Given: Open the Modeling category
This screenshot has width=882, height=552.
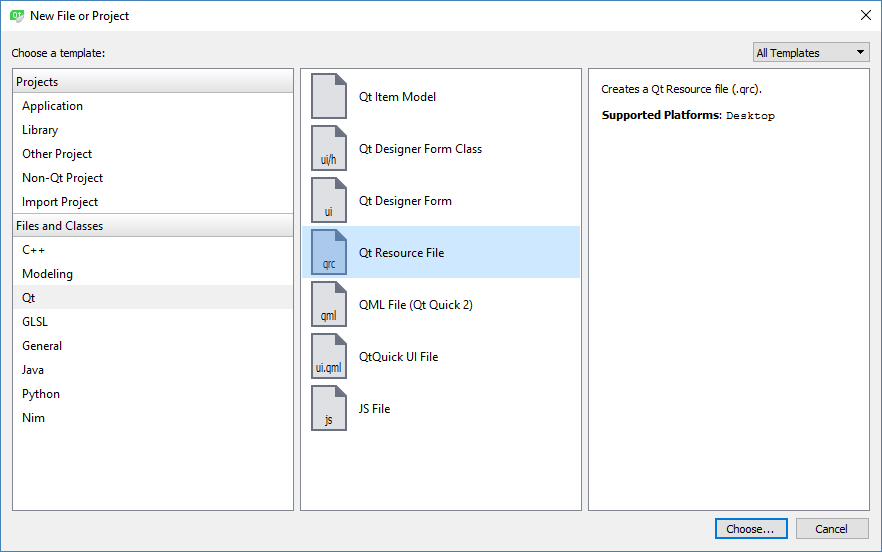Looking at the screenshot, I should pos(47,274).
